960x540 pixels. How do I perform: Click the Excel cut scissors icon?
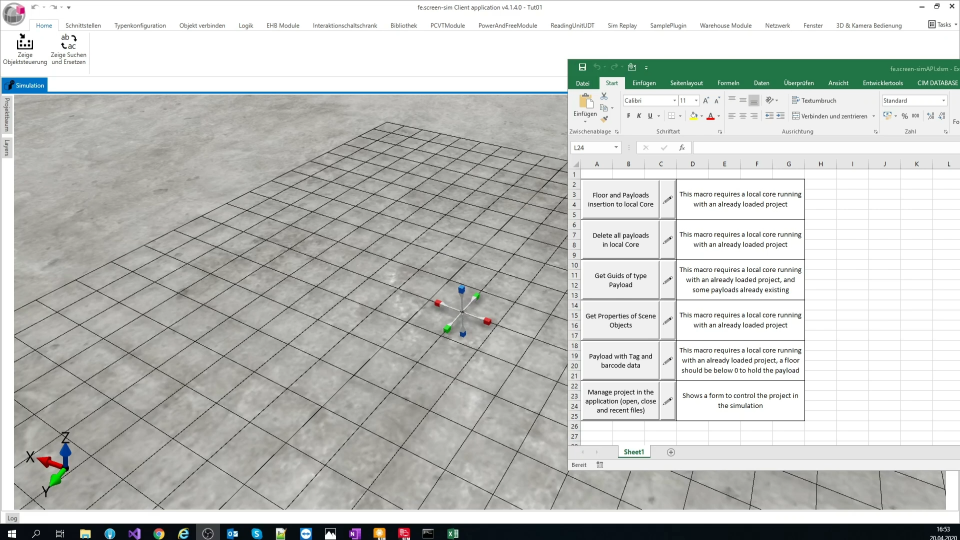pos(604,97)
